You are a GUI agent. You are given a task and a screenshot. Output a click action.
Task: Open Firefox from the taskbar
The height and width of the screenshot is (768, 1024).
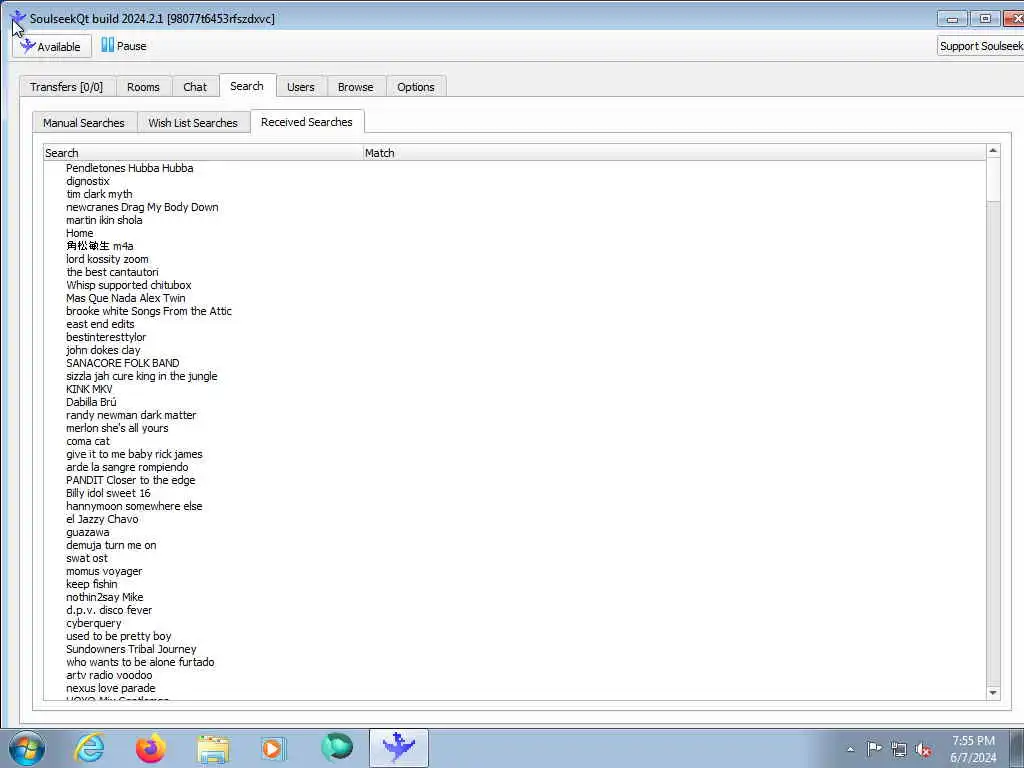[x=151, y=748]
